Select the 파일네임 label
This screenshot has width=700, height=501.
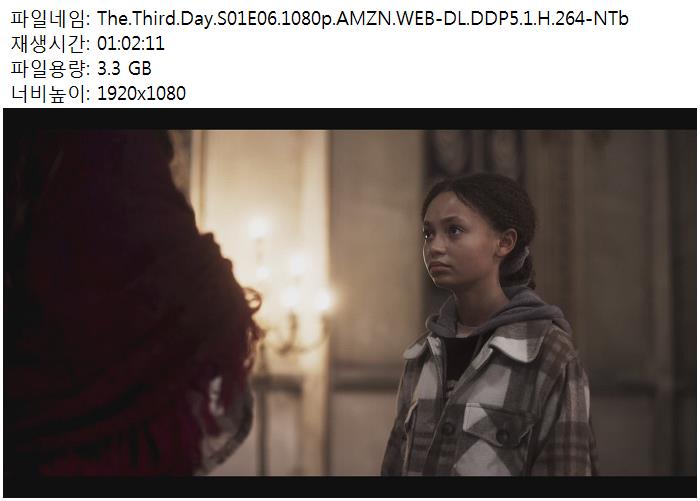point(48,19)
